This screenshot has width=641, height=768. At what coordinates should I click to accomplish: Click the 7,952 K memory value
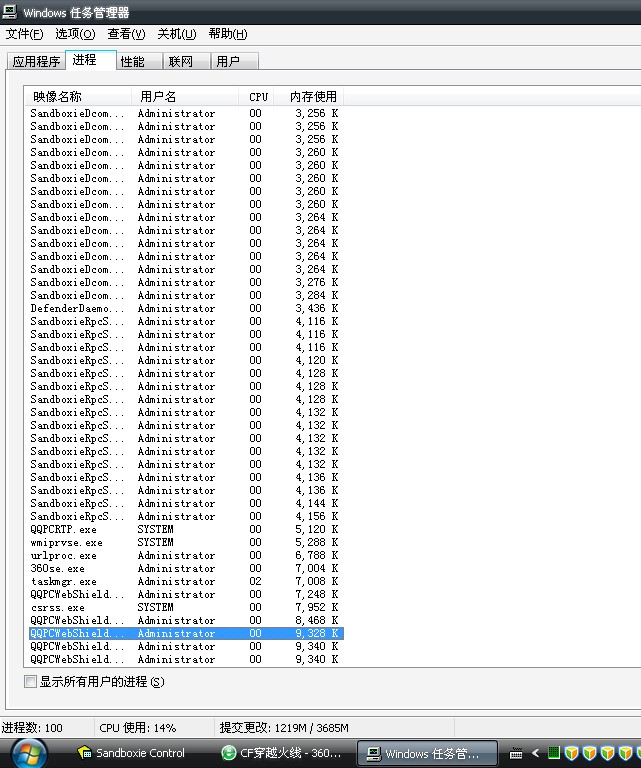point(316,607)
